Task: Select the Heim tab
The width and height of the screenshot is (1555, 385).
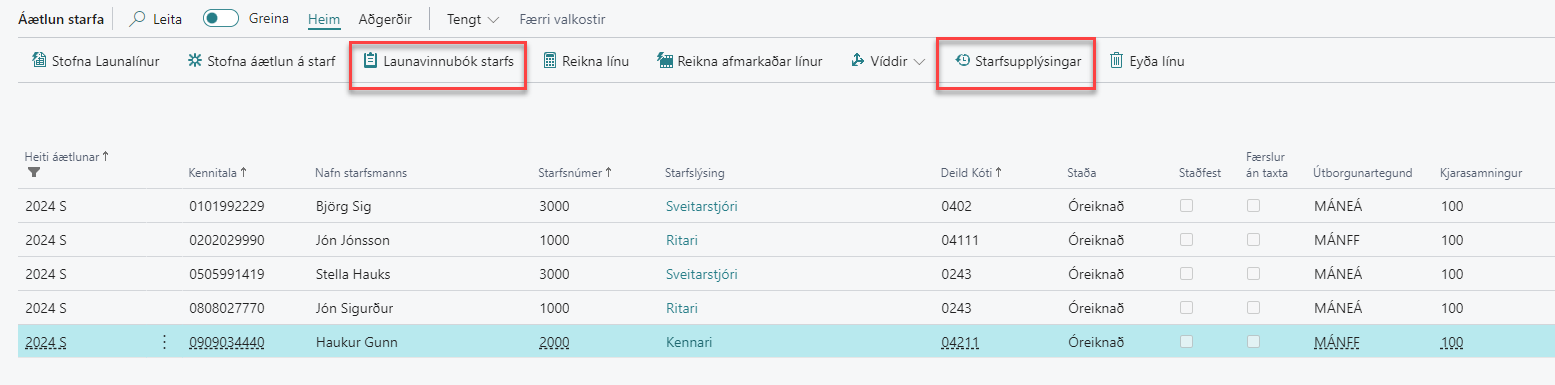Action: tap(324, 19)
